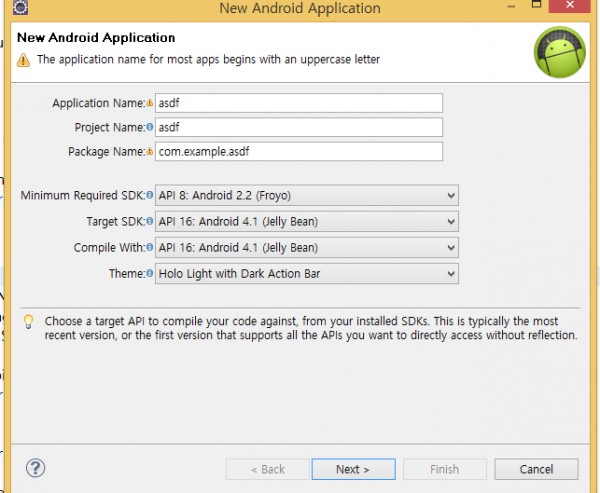Viewport: 600px width, 493px height.
Task: Click the 'Minimum Required SDK:' label
Action: (83, 195)
